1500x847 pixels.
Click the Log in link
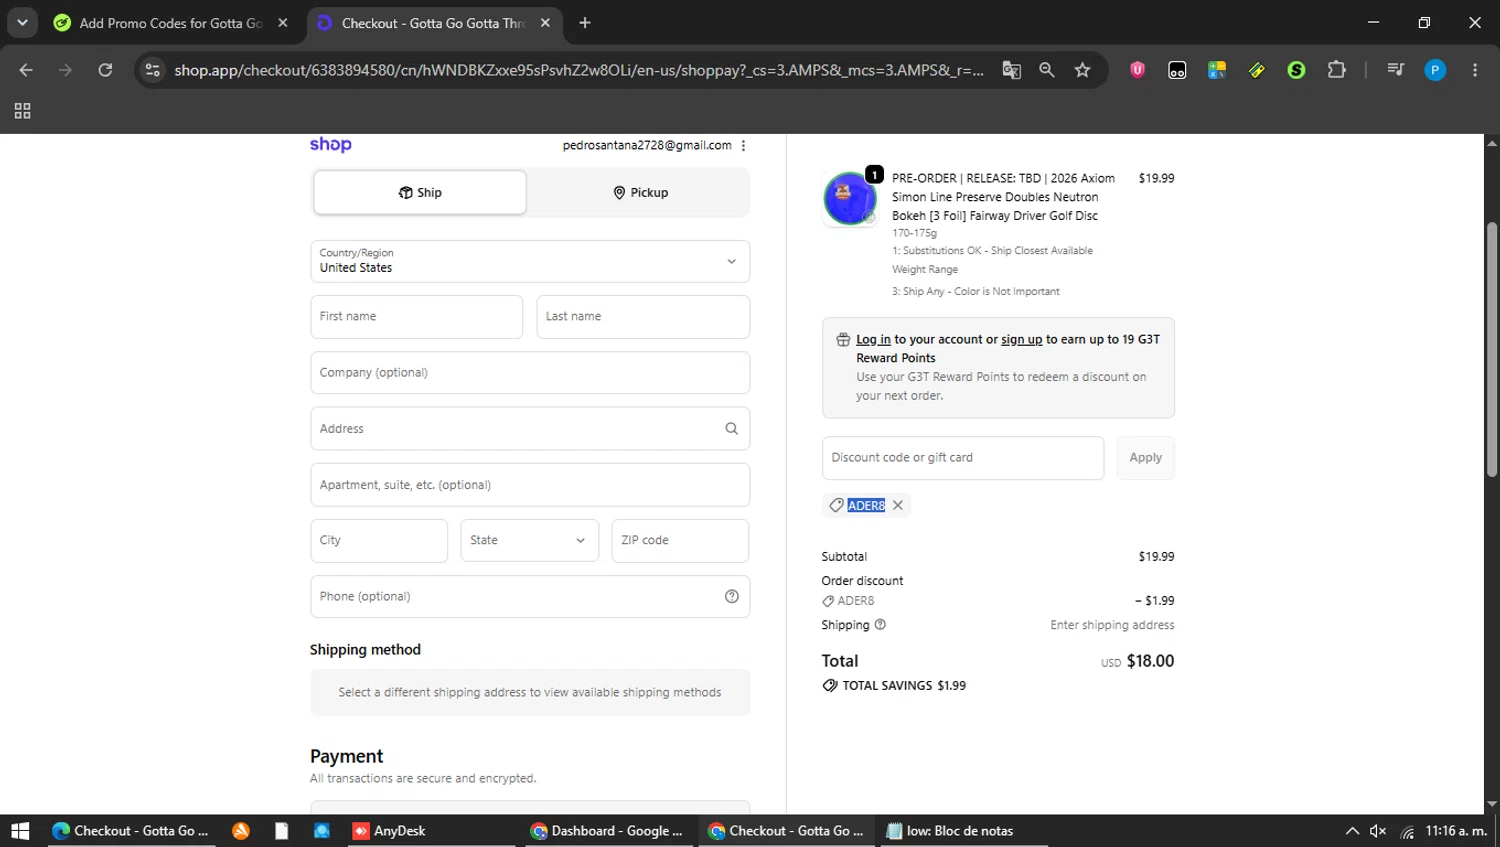[873, 339]
